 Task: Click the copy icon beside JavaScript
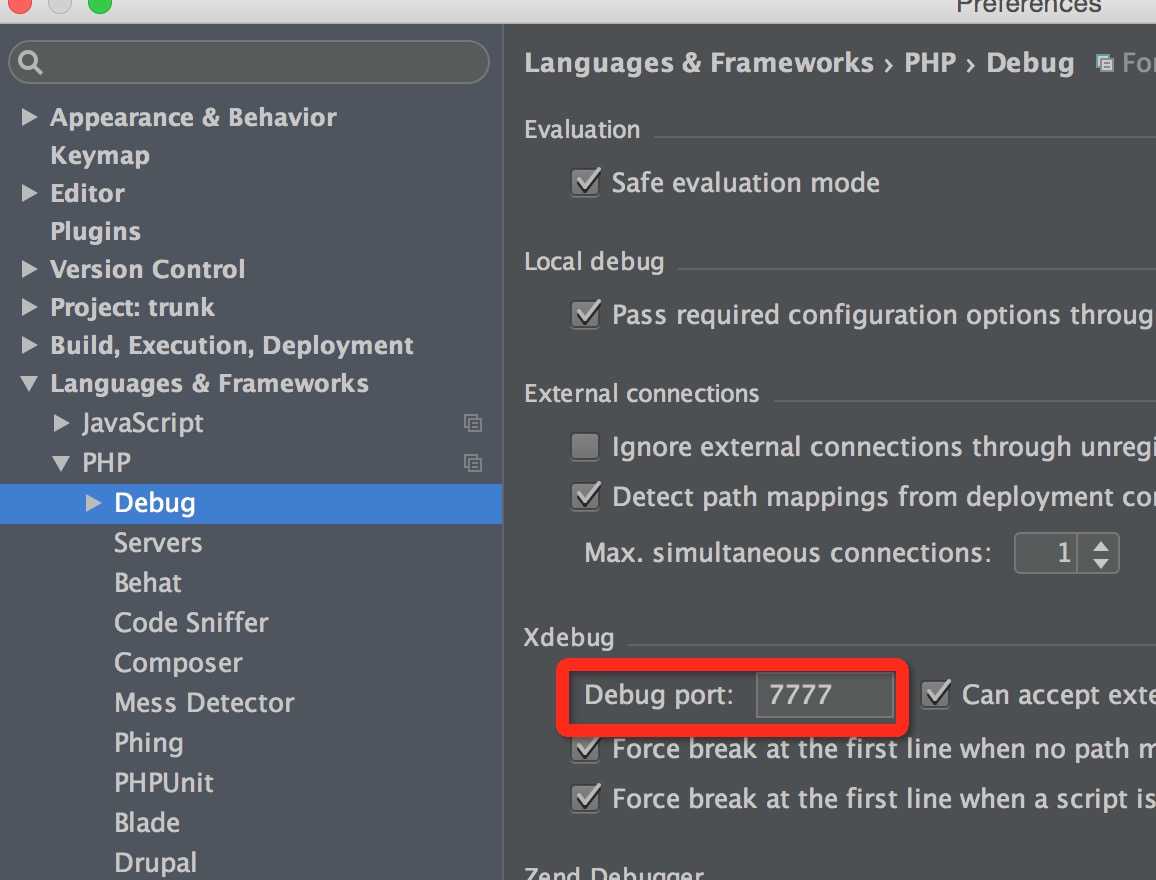click(x=473, y=423)
